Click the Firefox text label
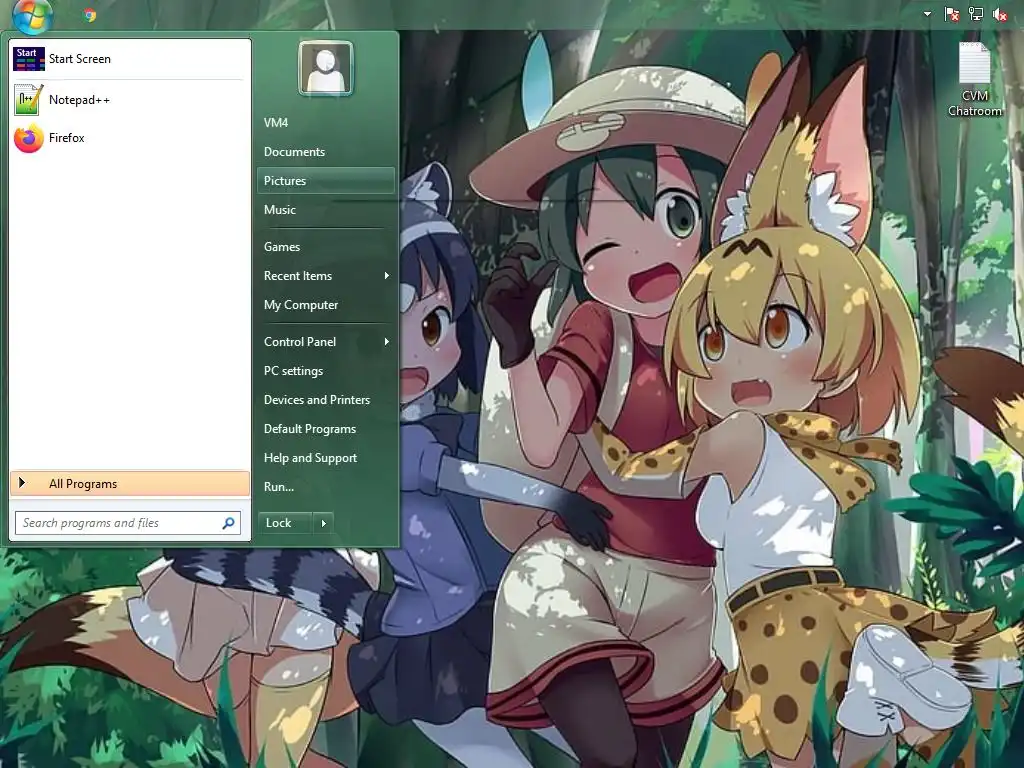 (x=67, y=138)
